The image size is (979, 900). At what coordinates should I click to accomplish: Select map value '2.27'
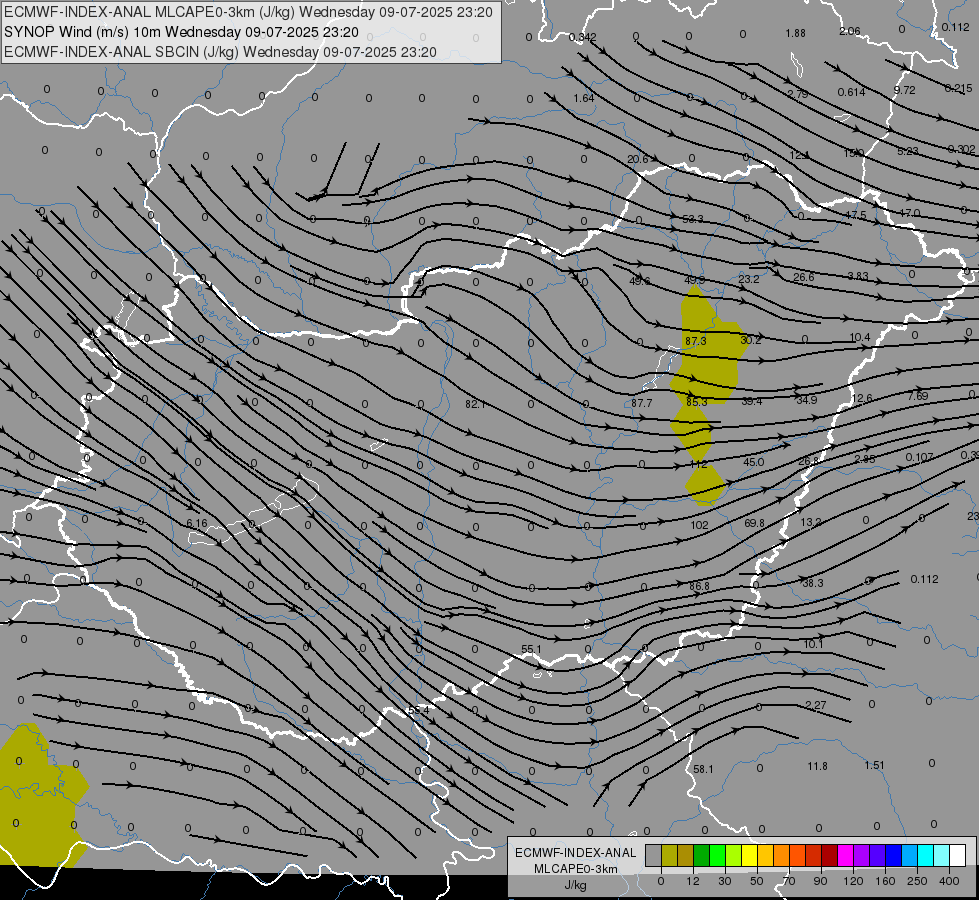click(815, 705)
